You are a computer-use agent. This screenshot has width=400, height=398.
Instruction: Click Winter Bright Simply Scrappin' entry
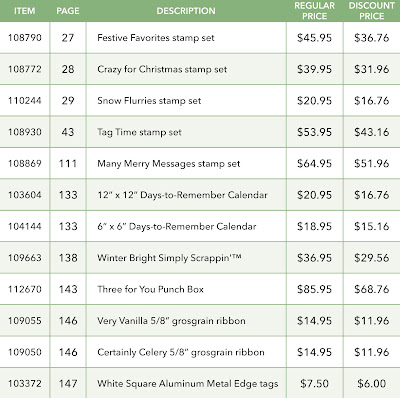point(169,258)
